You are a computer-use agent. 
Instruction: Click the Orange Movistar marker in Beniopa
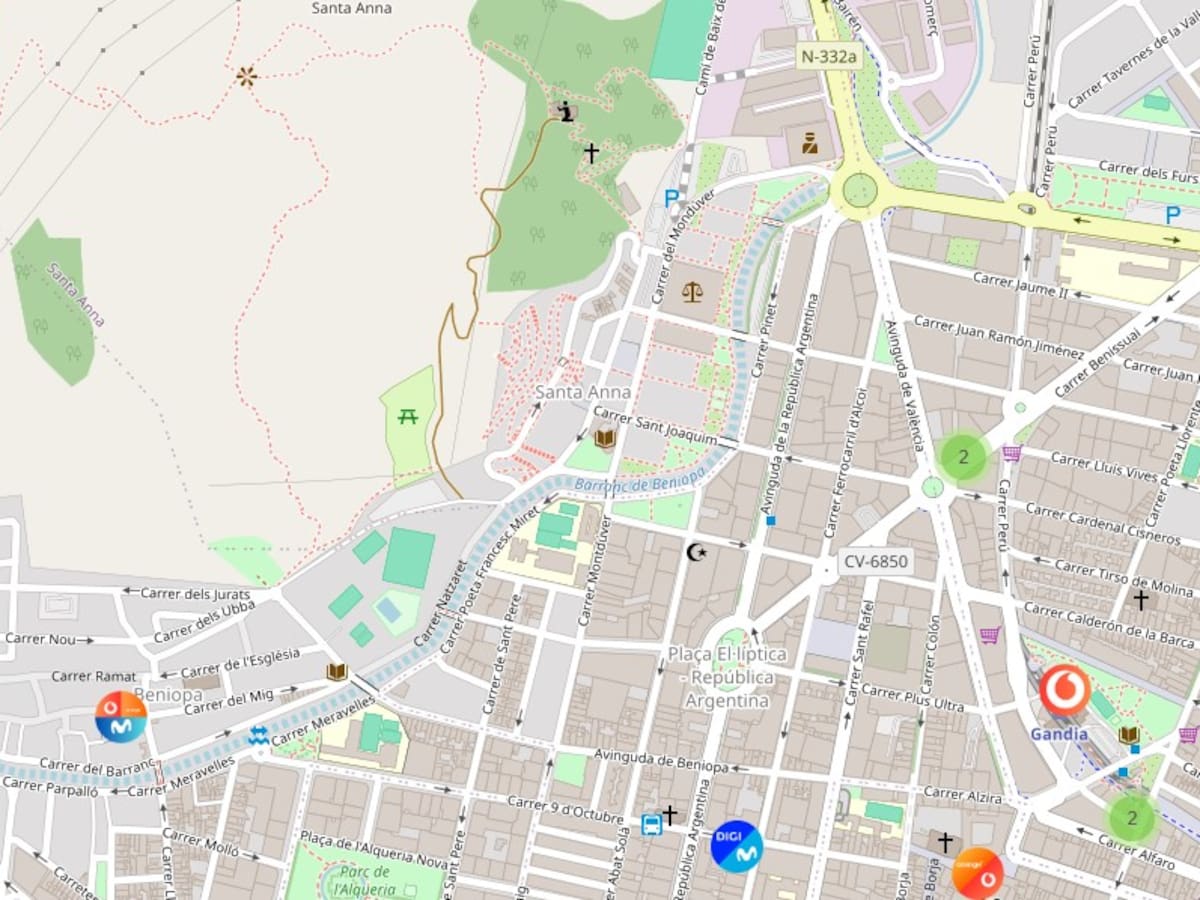[x=121, y=717]
